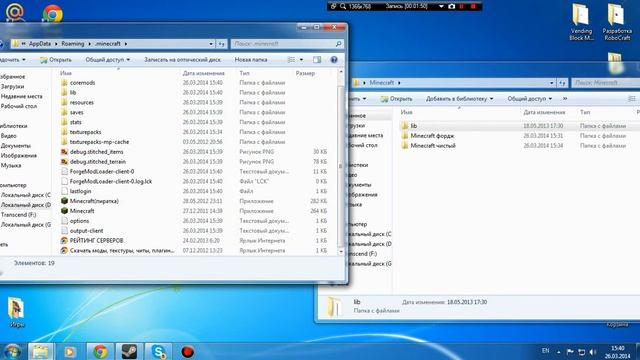Image resolution: width=640 pixels, height=360 pixels.
Task: Sort by Дата изменения column in .minecraft
Action: point(204,73)
